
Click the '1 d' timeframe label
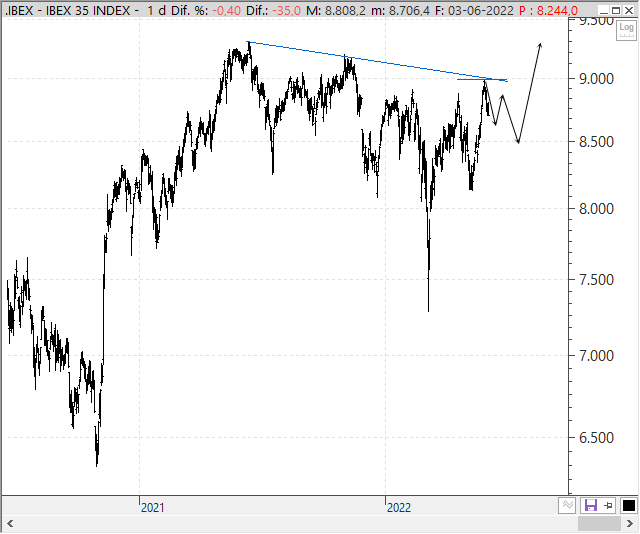coord(156,10)
